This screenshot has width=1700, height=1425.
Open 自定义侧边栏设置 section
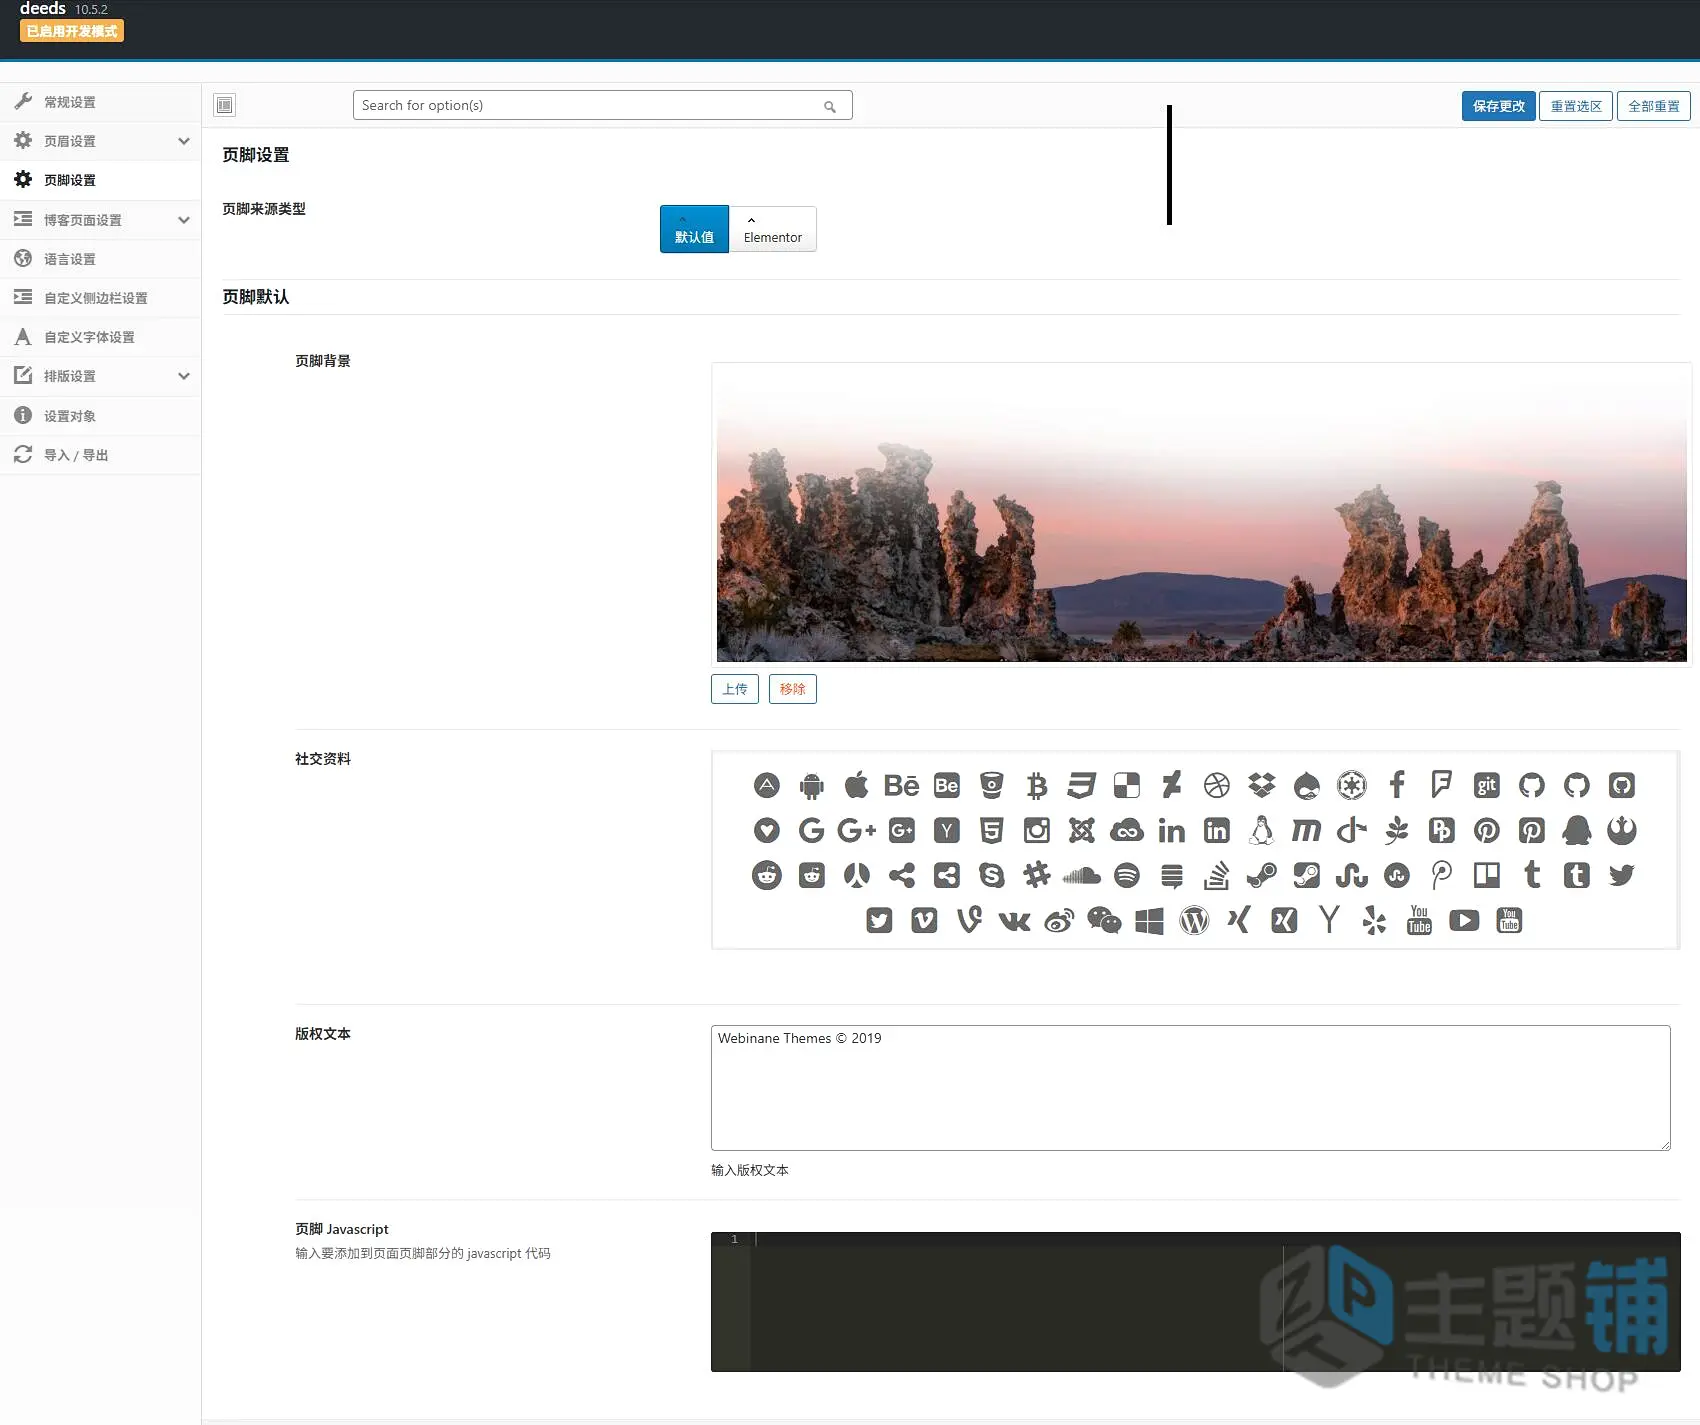click(100, 298)
